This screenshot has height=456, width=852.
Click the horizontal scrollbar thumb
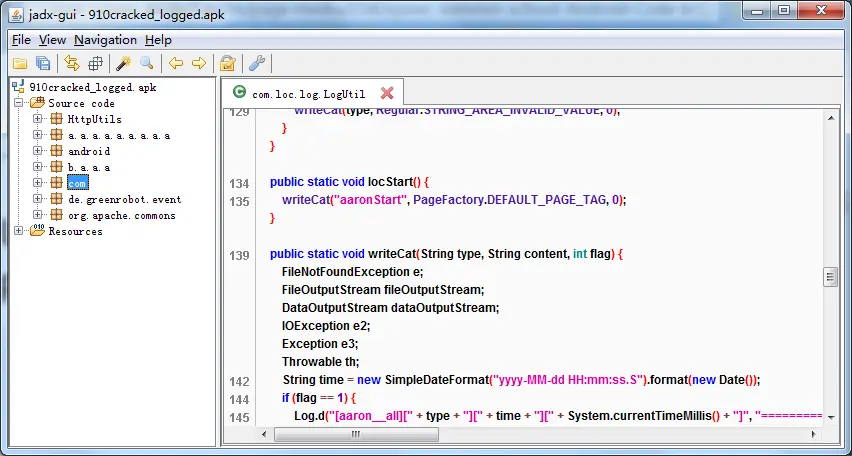click(x=356, y=434)
